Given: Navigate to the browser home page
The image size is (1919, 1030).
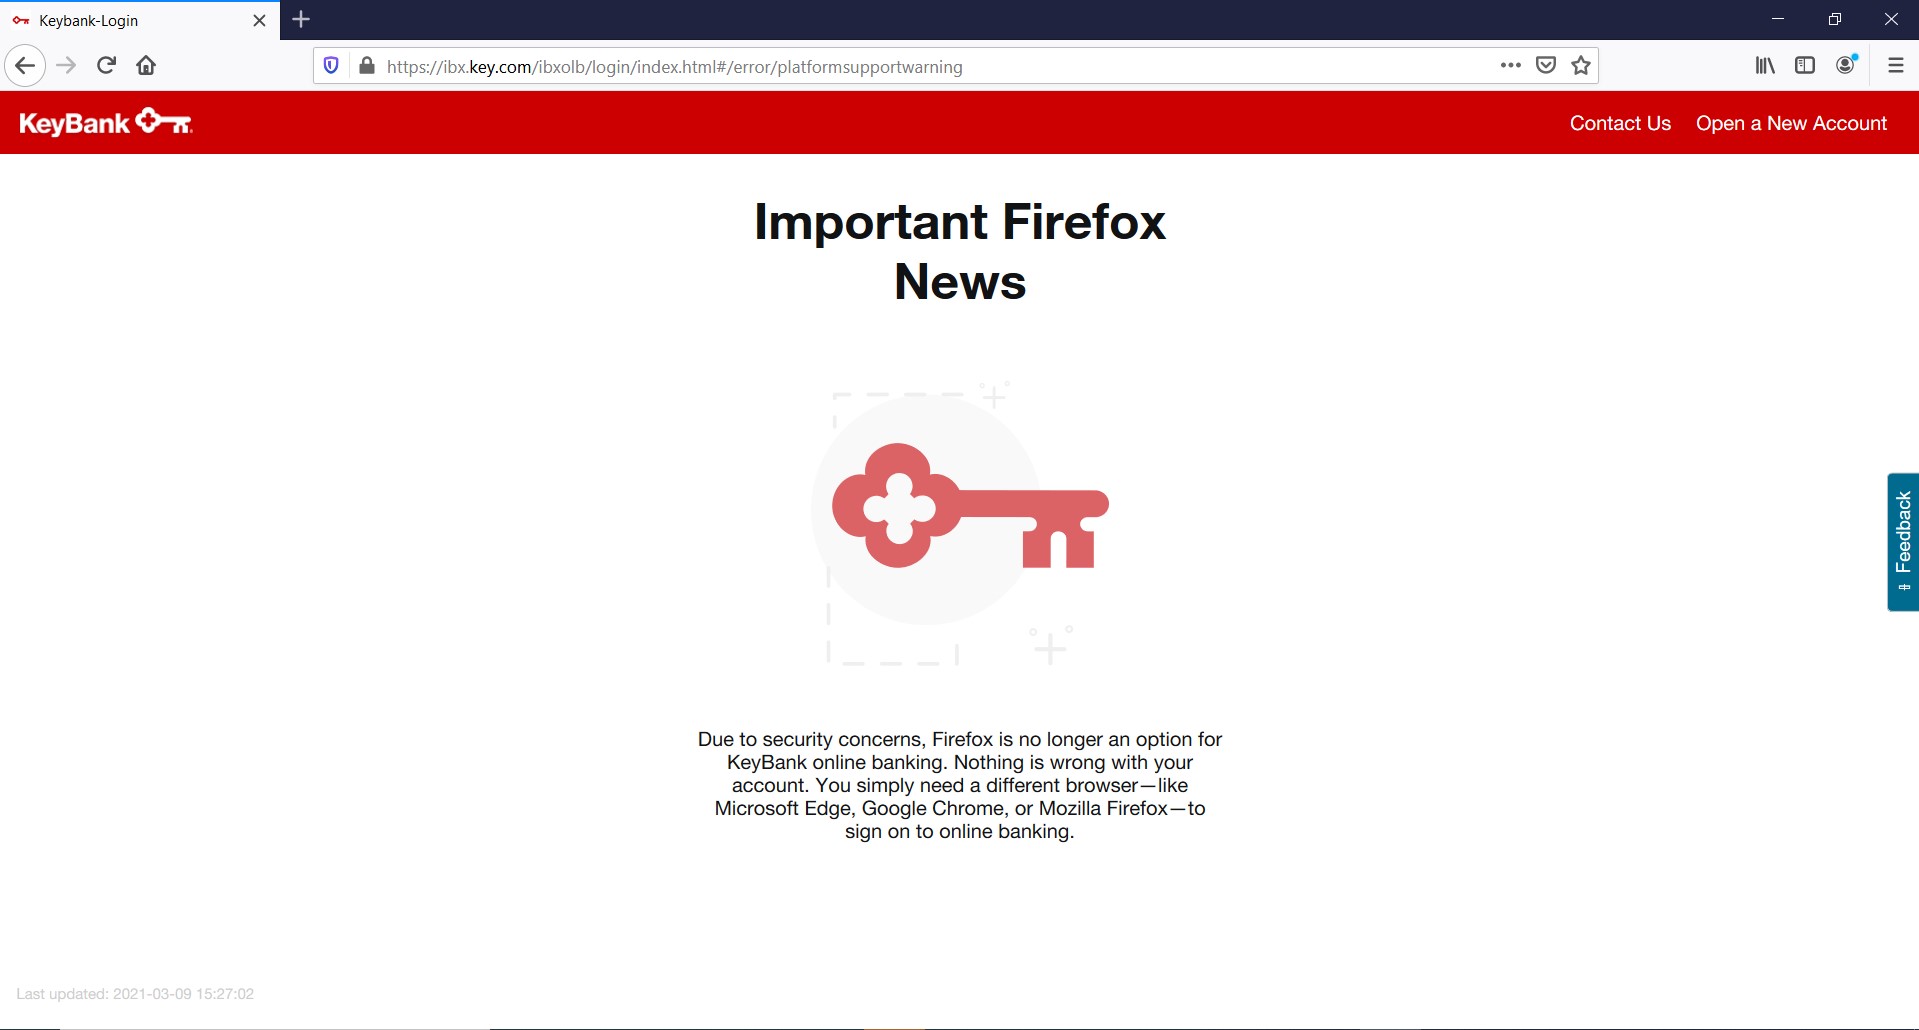Looking at the screenshot, I should tap(145, 65).
